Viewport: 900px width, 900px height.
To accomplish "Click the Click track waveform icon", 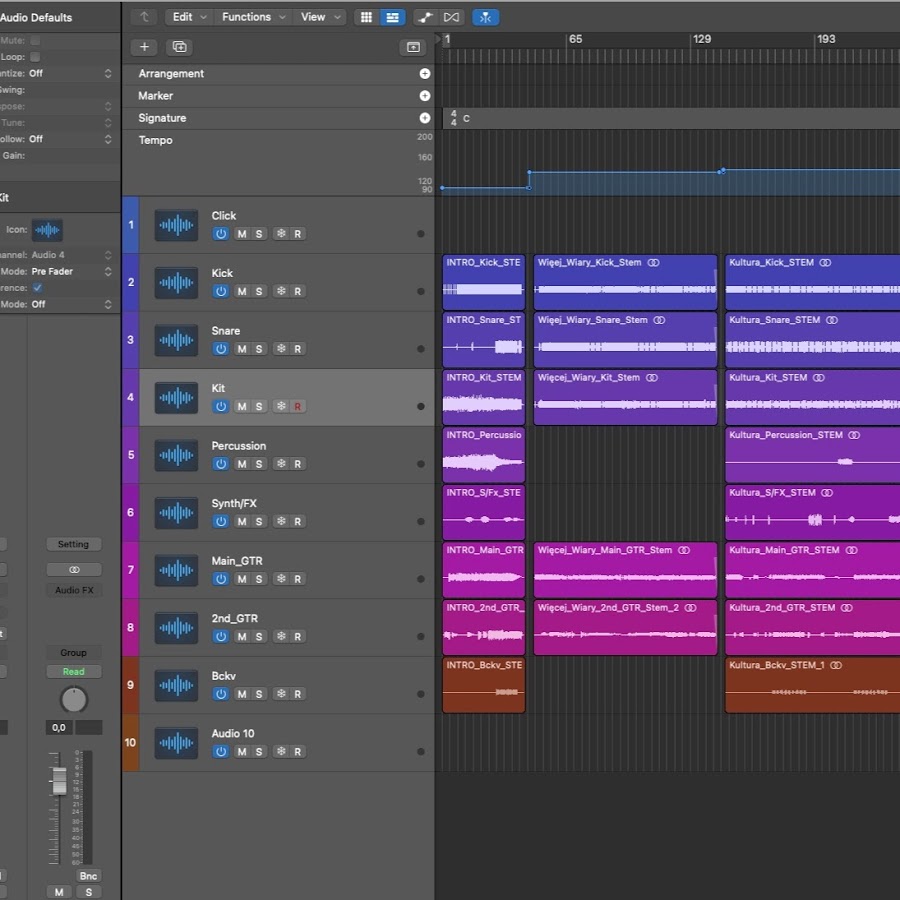I will point(176,225).
